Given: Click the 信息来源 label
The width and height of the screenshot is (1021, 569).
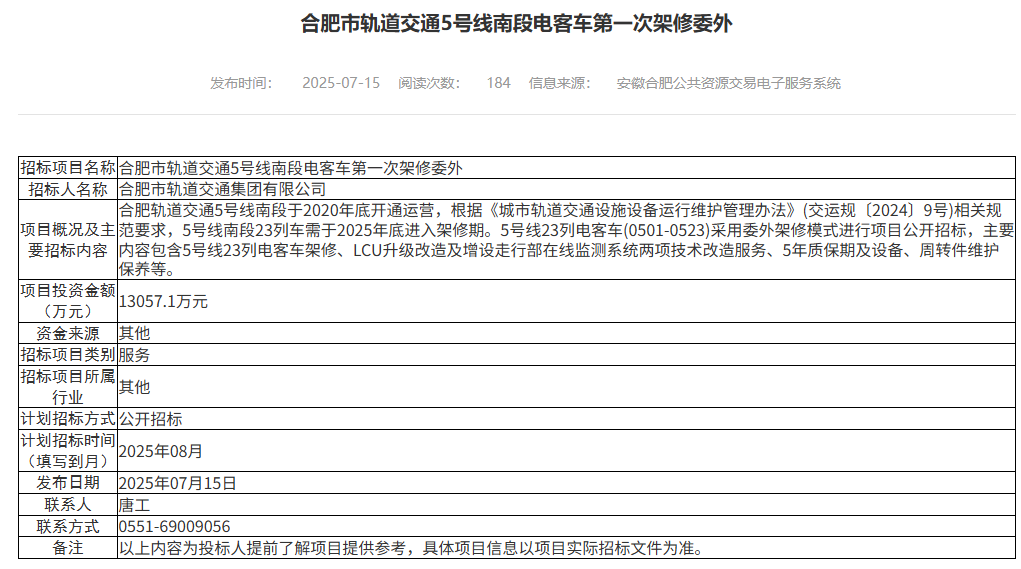Looking at the screenshot, I should 559,83.
